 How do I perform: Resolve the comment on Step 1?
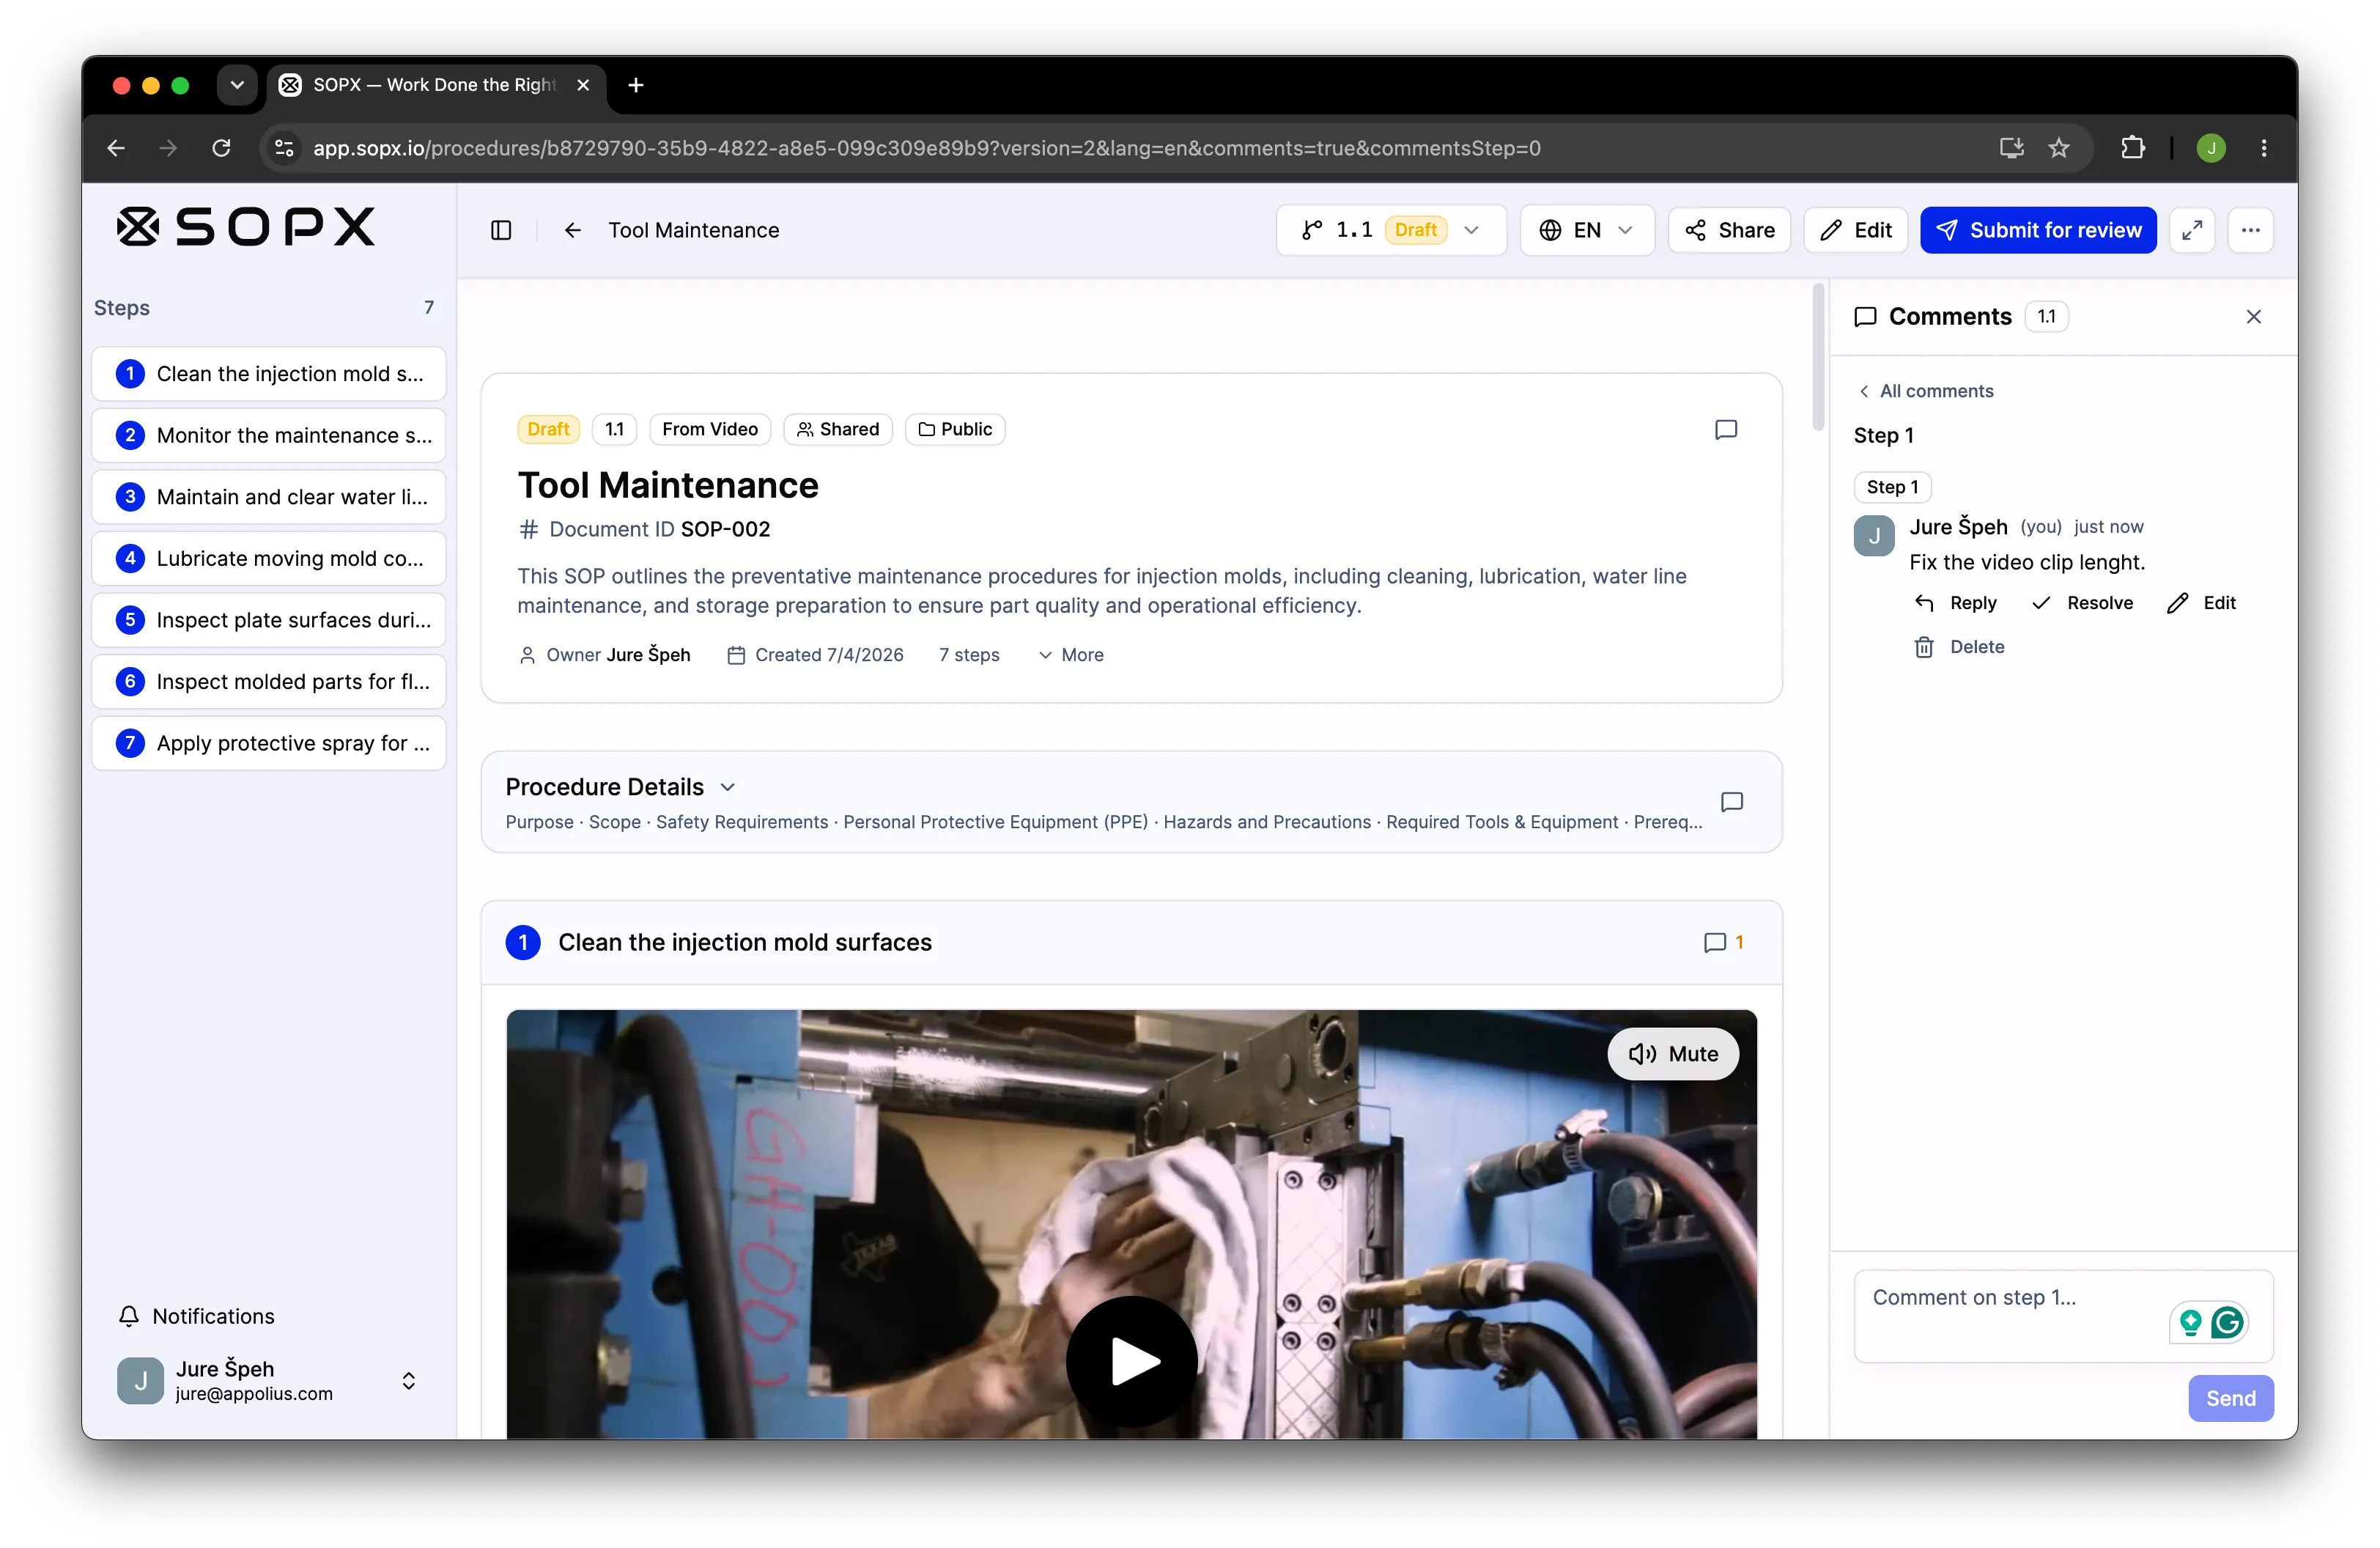[2083, 603]
